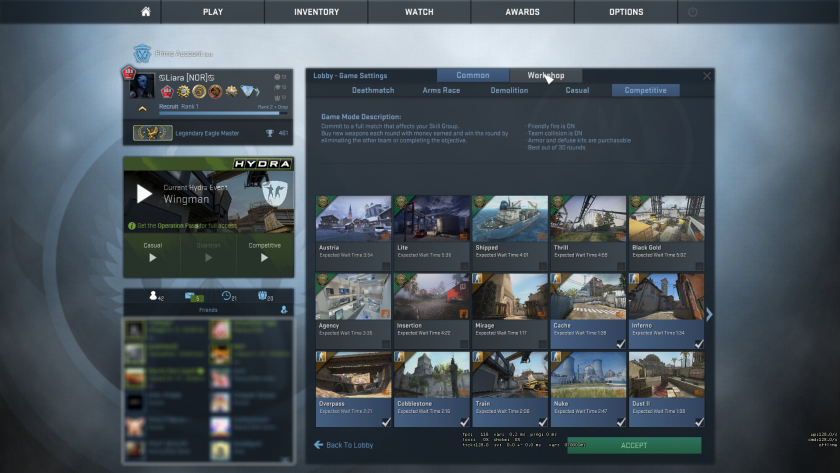Select the Casual game mode tab
840x473 pixels.
pos(577,91)
